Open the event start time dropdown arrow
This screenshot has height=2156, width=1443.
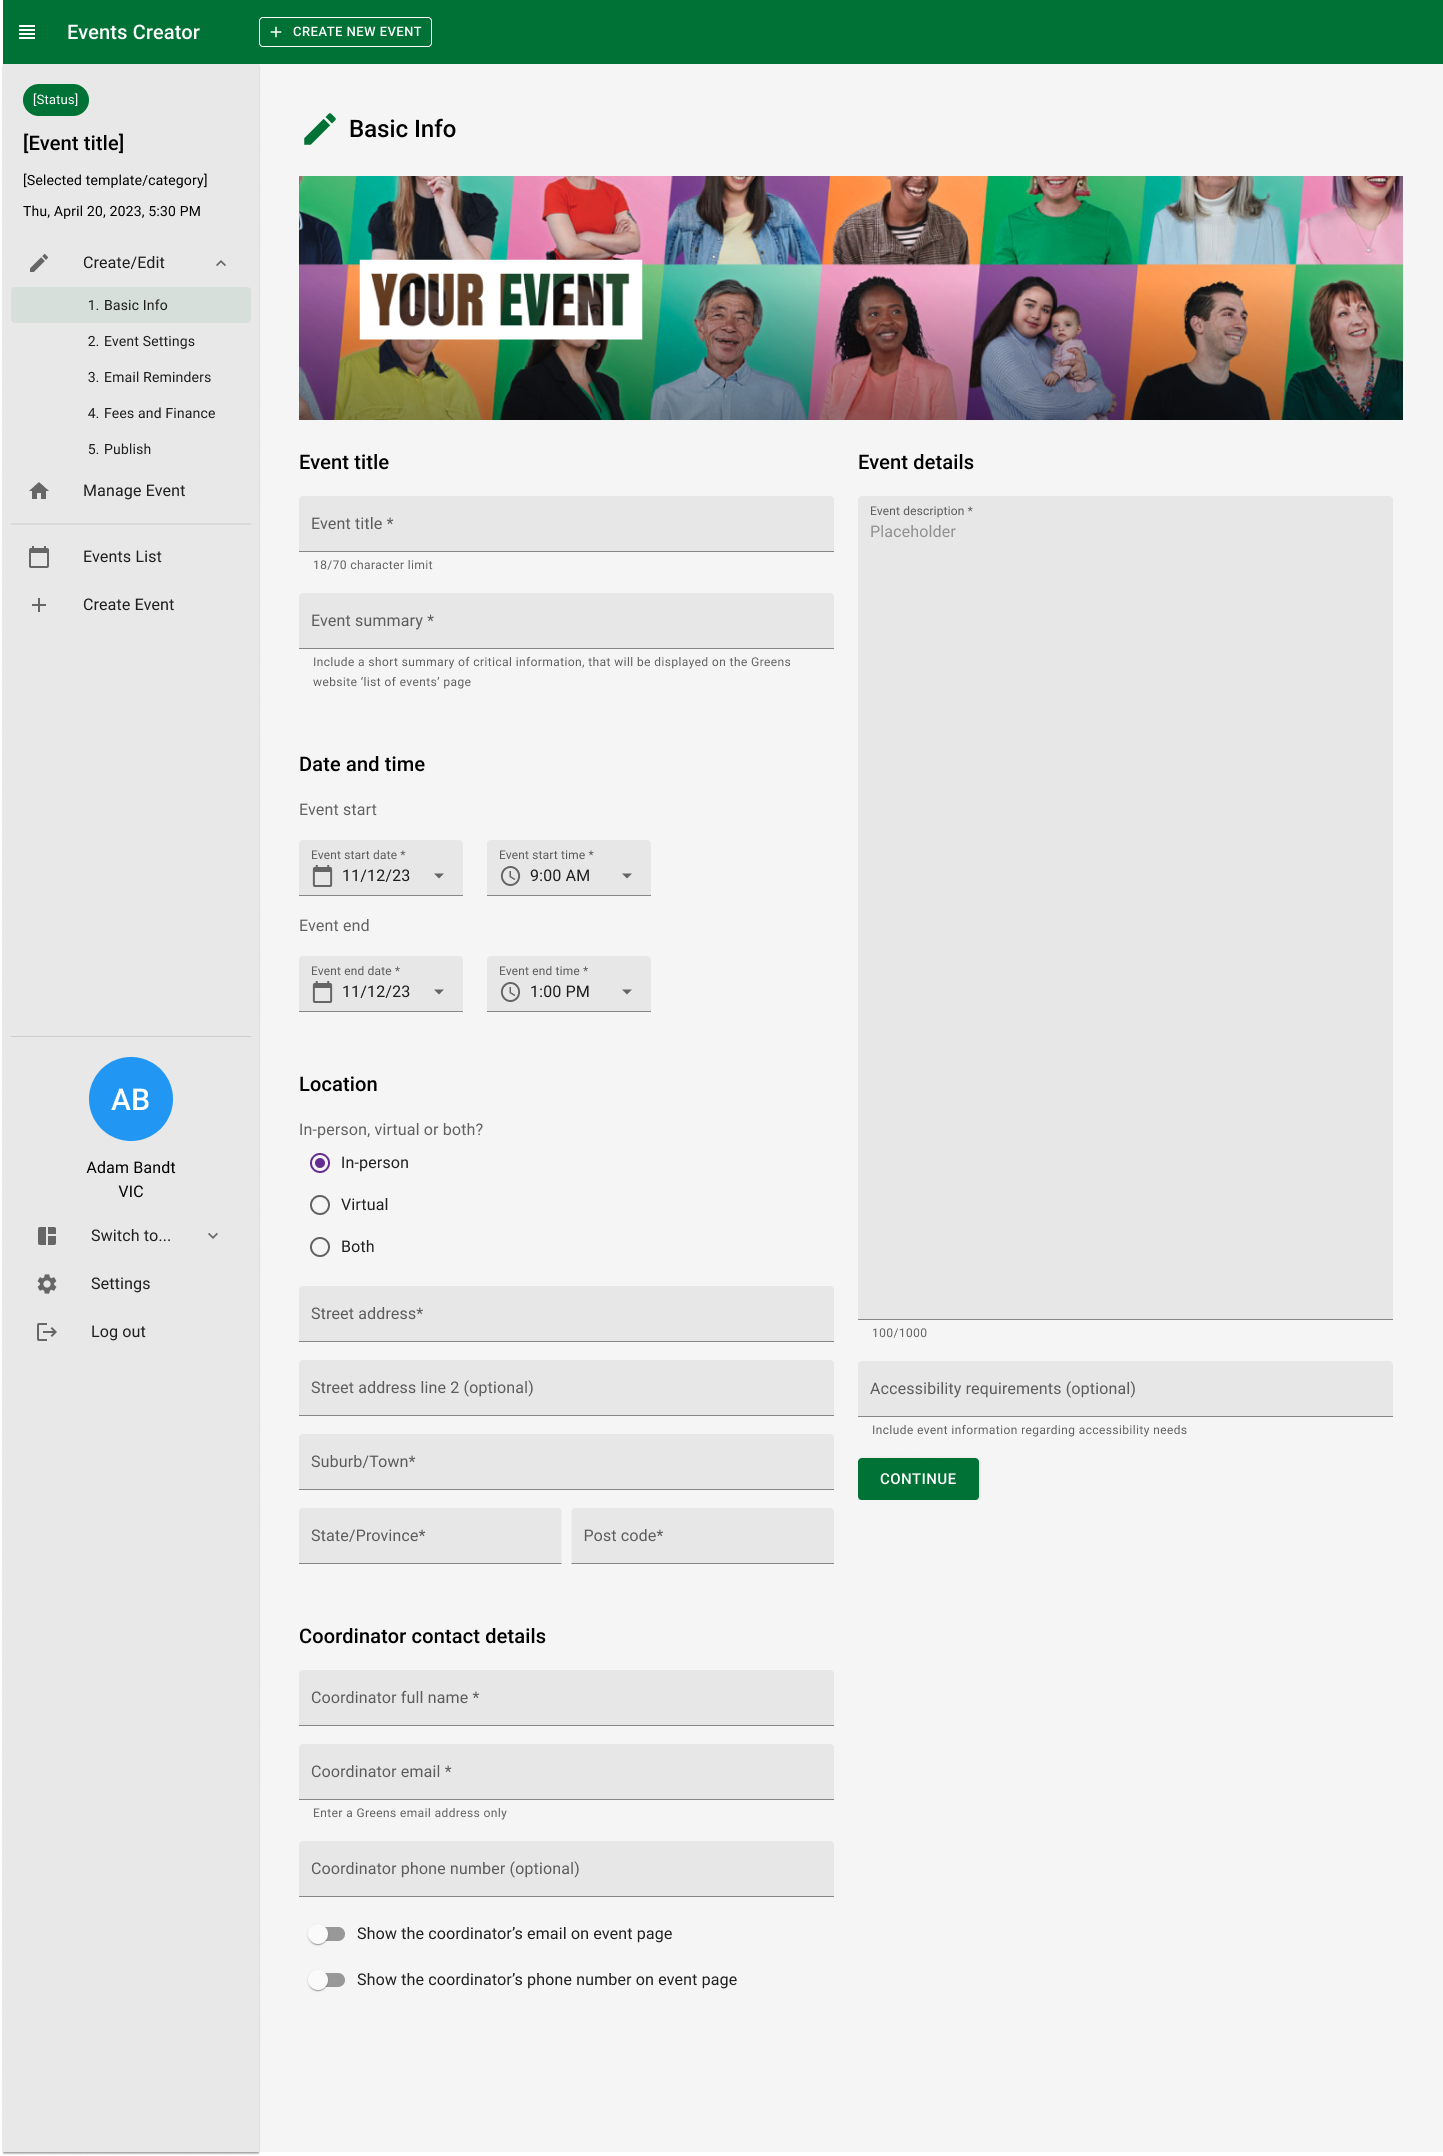tap(627, 876)
